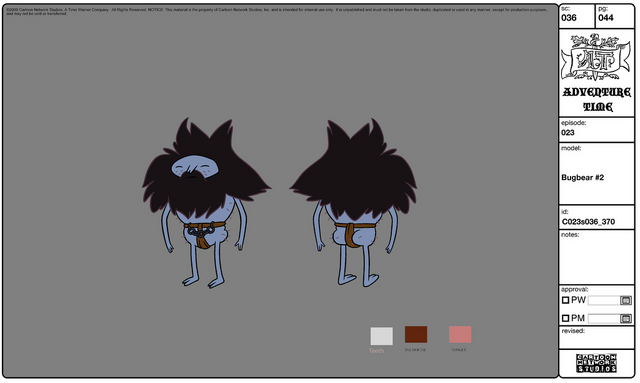Open the calendar icon beside PW field
The width and height of the screenshot is (640, 383).
pos(626,301)
